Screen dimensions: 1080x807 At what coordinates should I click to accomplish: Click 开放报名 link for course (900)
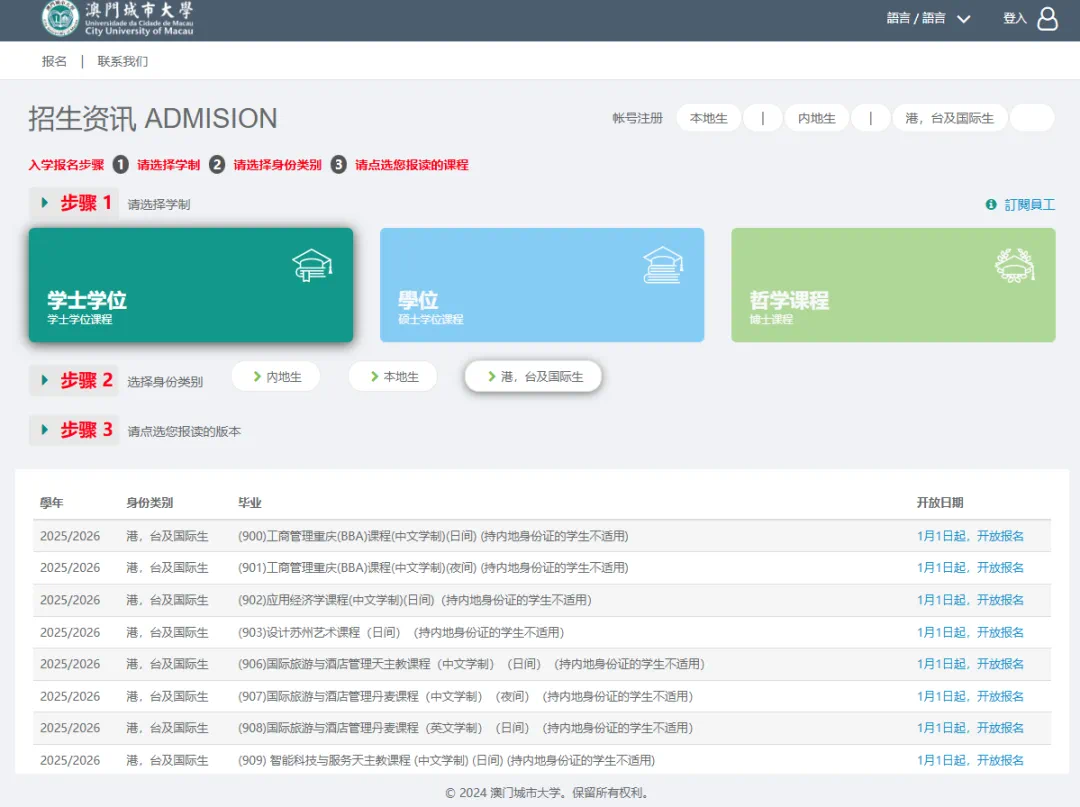point(970,536)
